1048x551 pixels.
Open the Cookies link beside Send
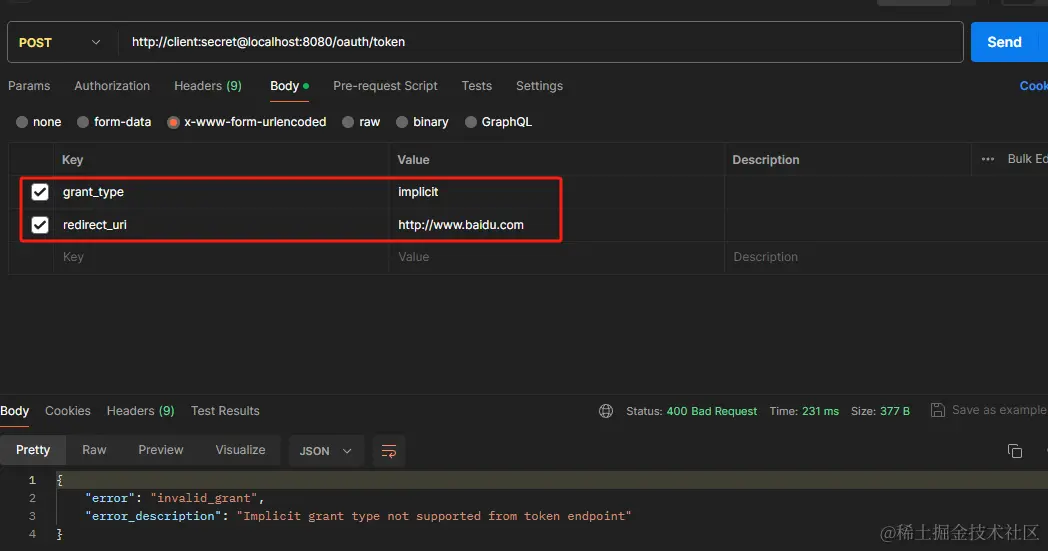(x=1033, y=86)
